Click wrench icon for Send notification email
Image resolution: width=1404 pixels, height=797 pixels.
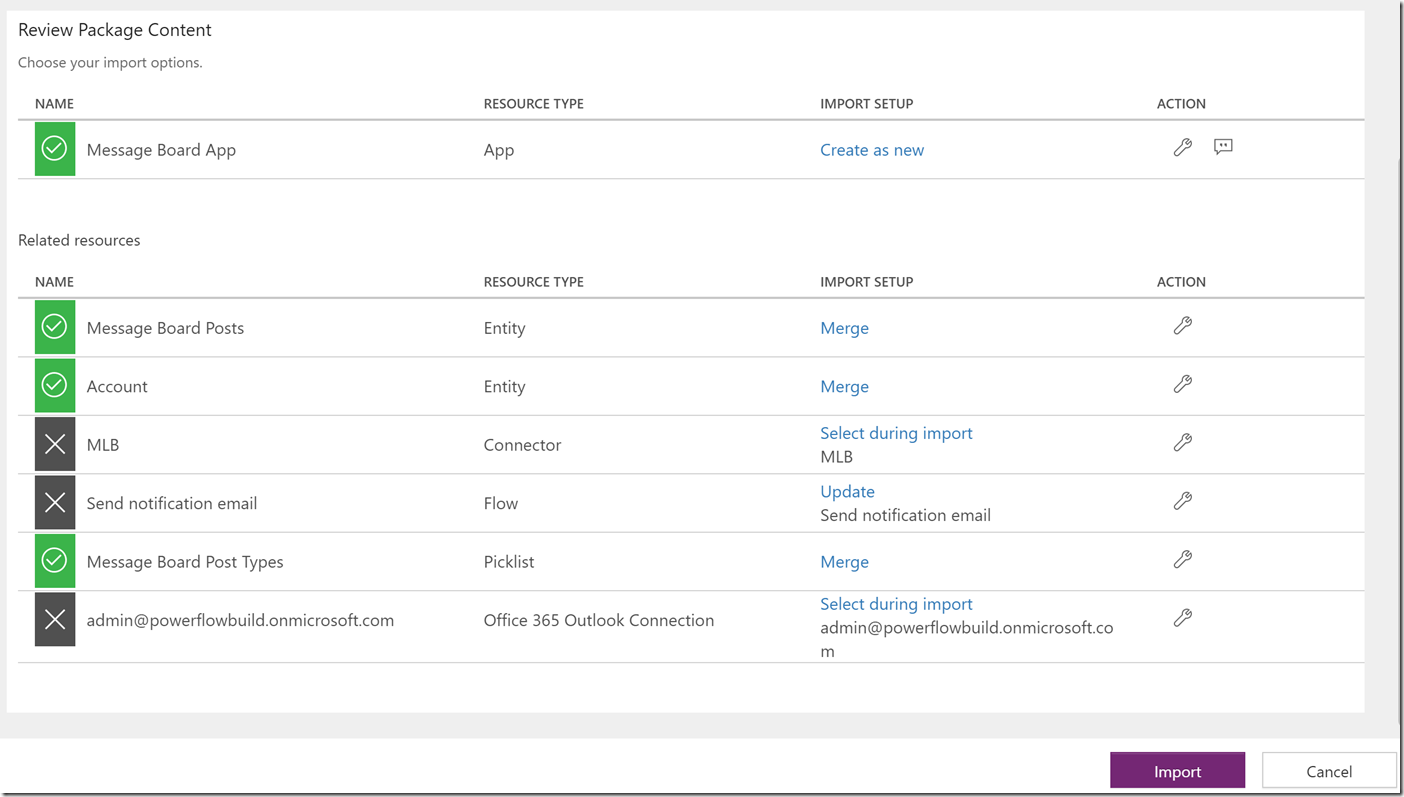[x=1182, y=501]
